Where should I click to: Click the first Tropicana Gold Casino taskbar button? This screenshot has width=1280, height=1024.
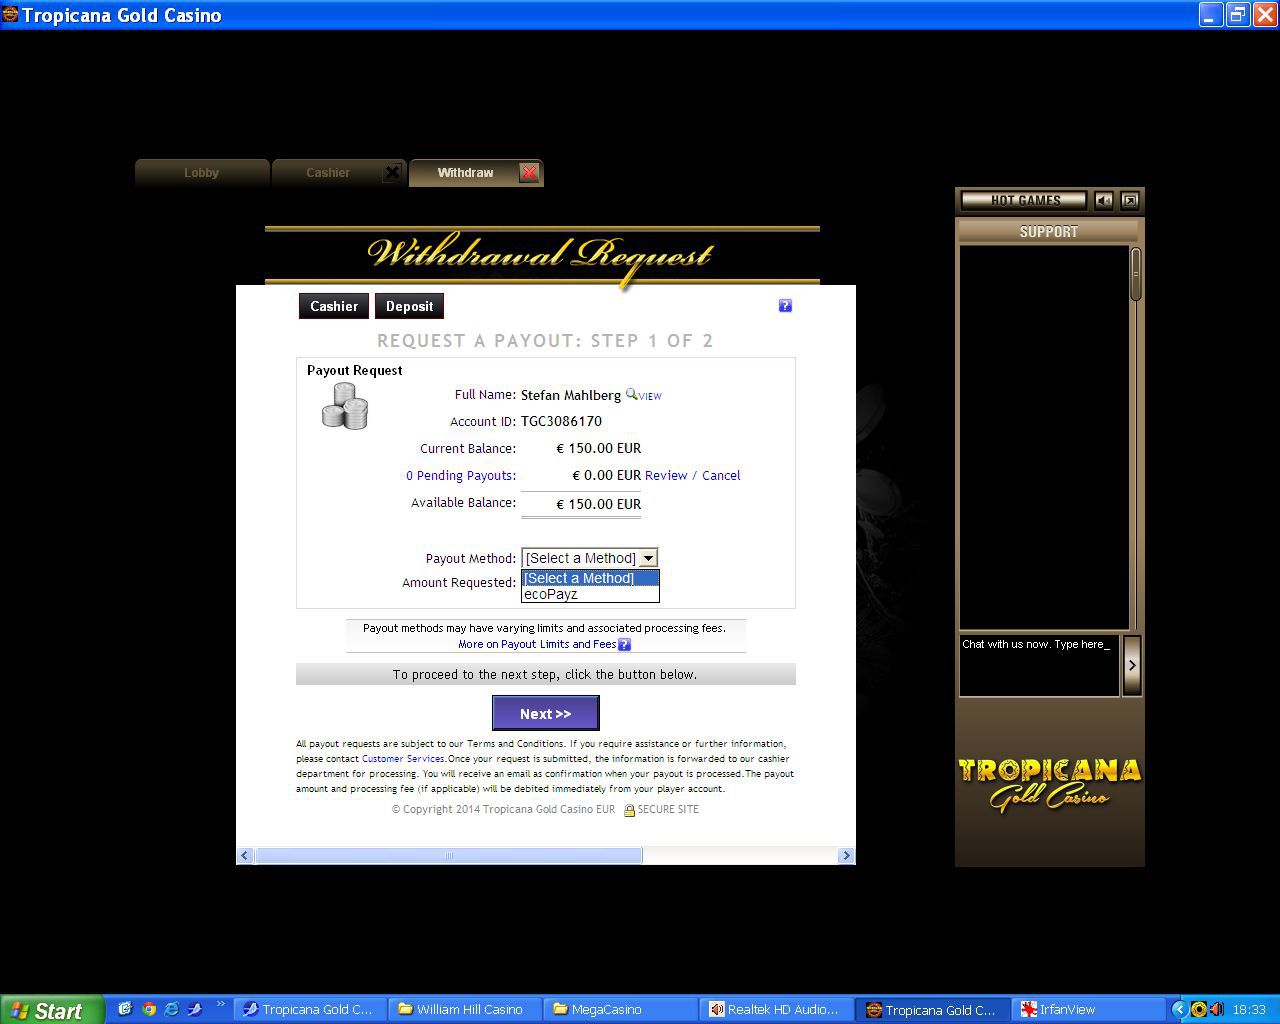pyautogui.click(x=309, y=1010)
